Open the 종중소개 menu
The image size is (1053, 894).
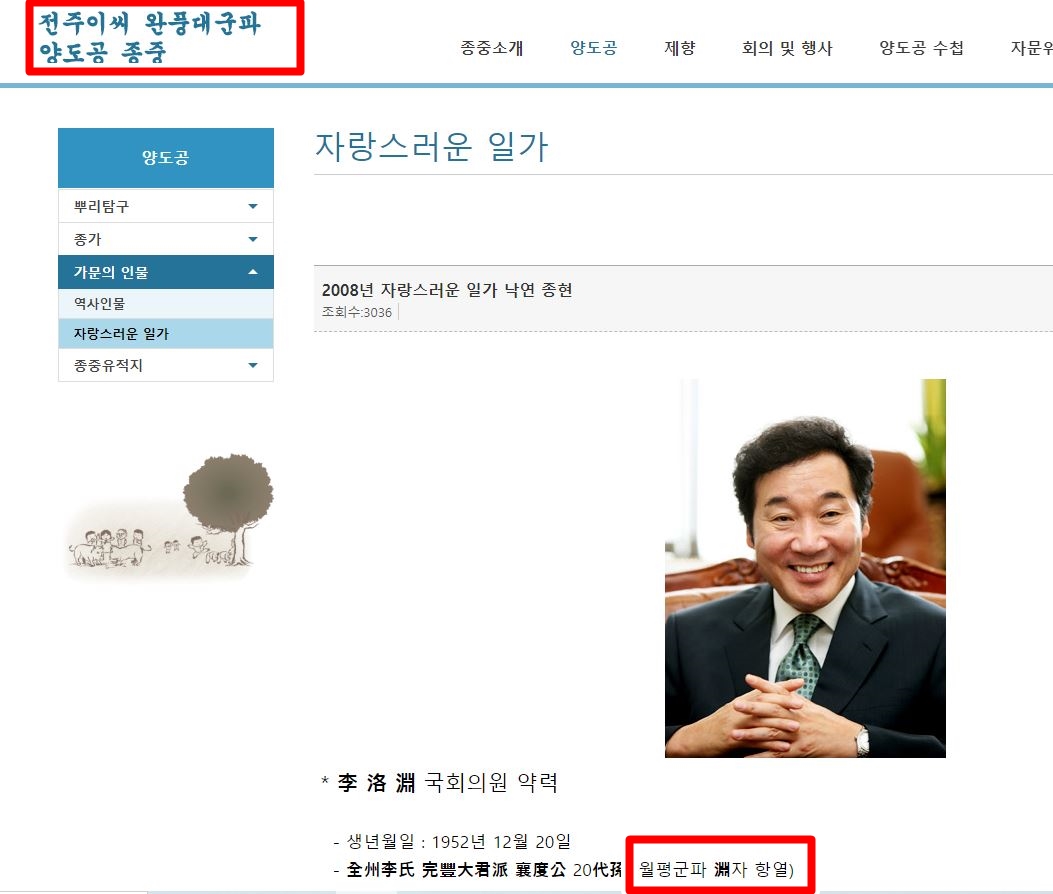point(492,48)
